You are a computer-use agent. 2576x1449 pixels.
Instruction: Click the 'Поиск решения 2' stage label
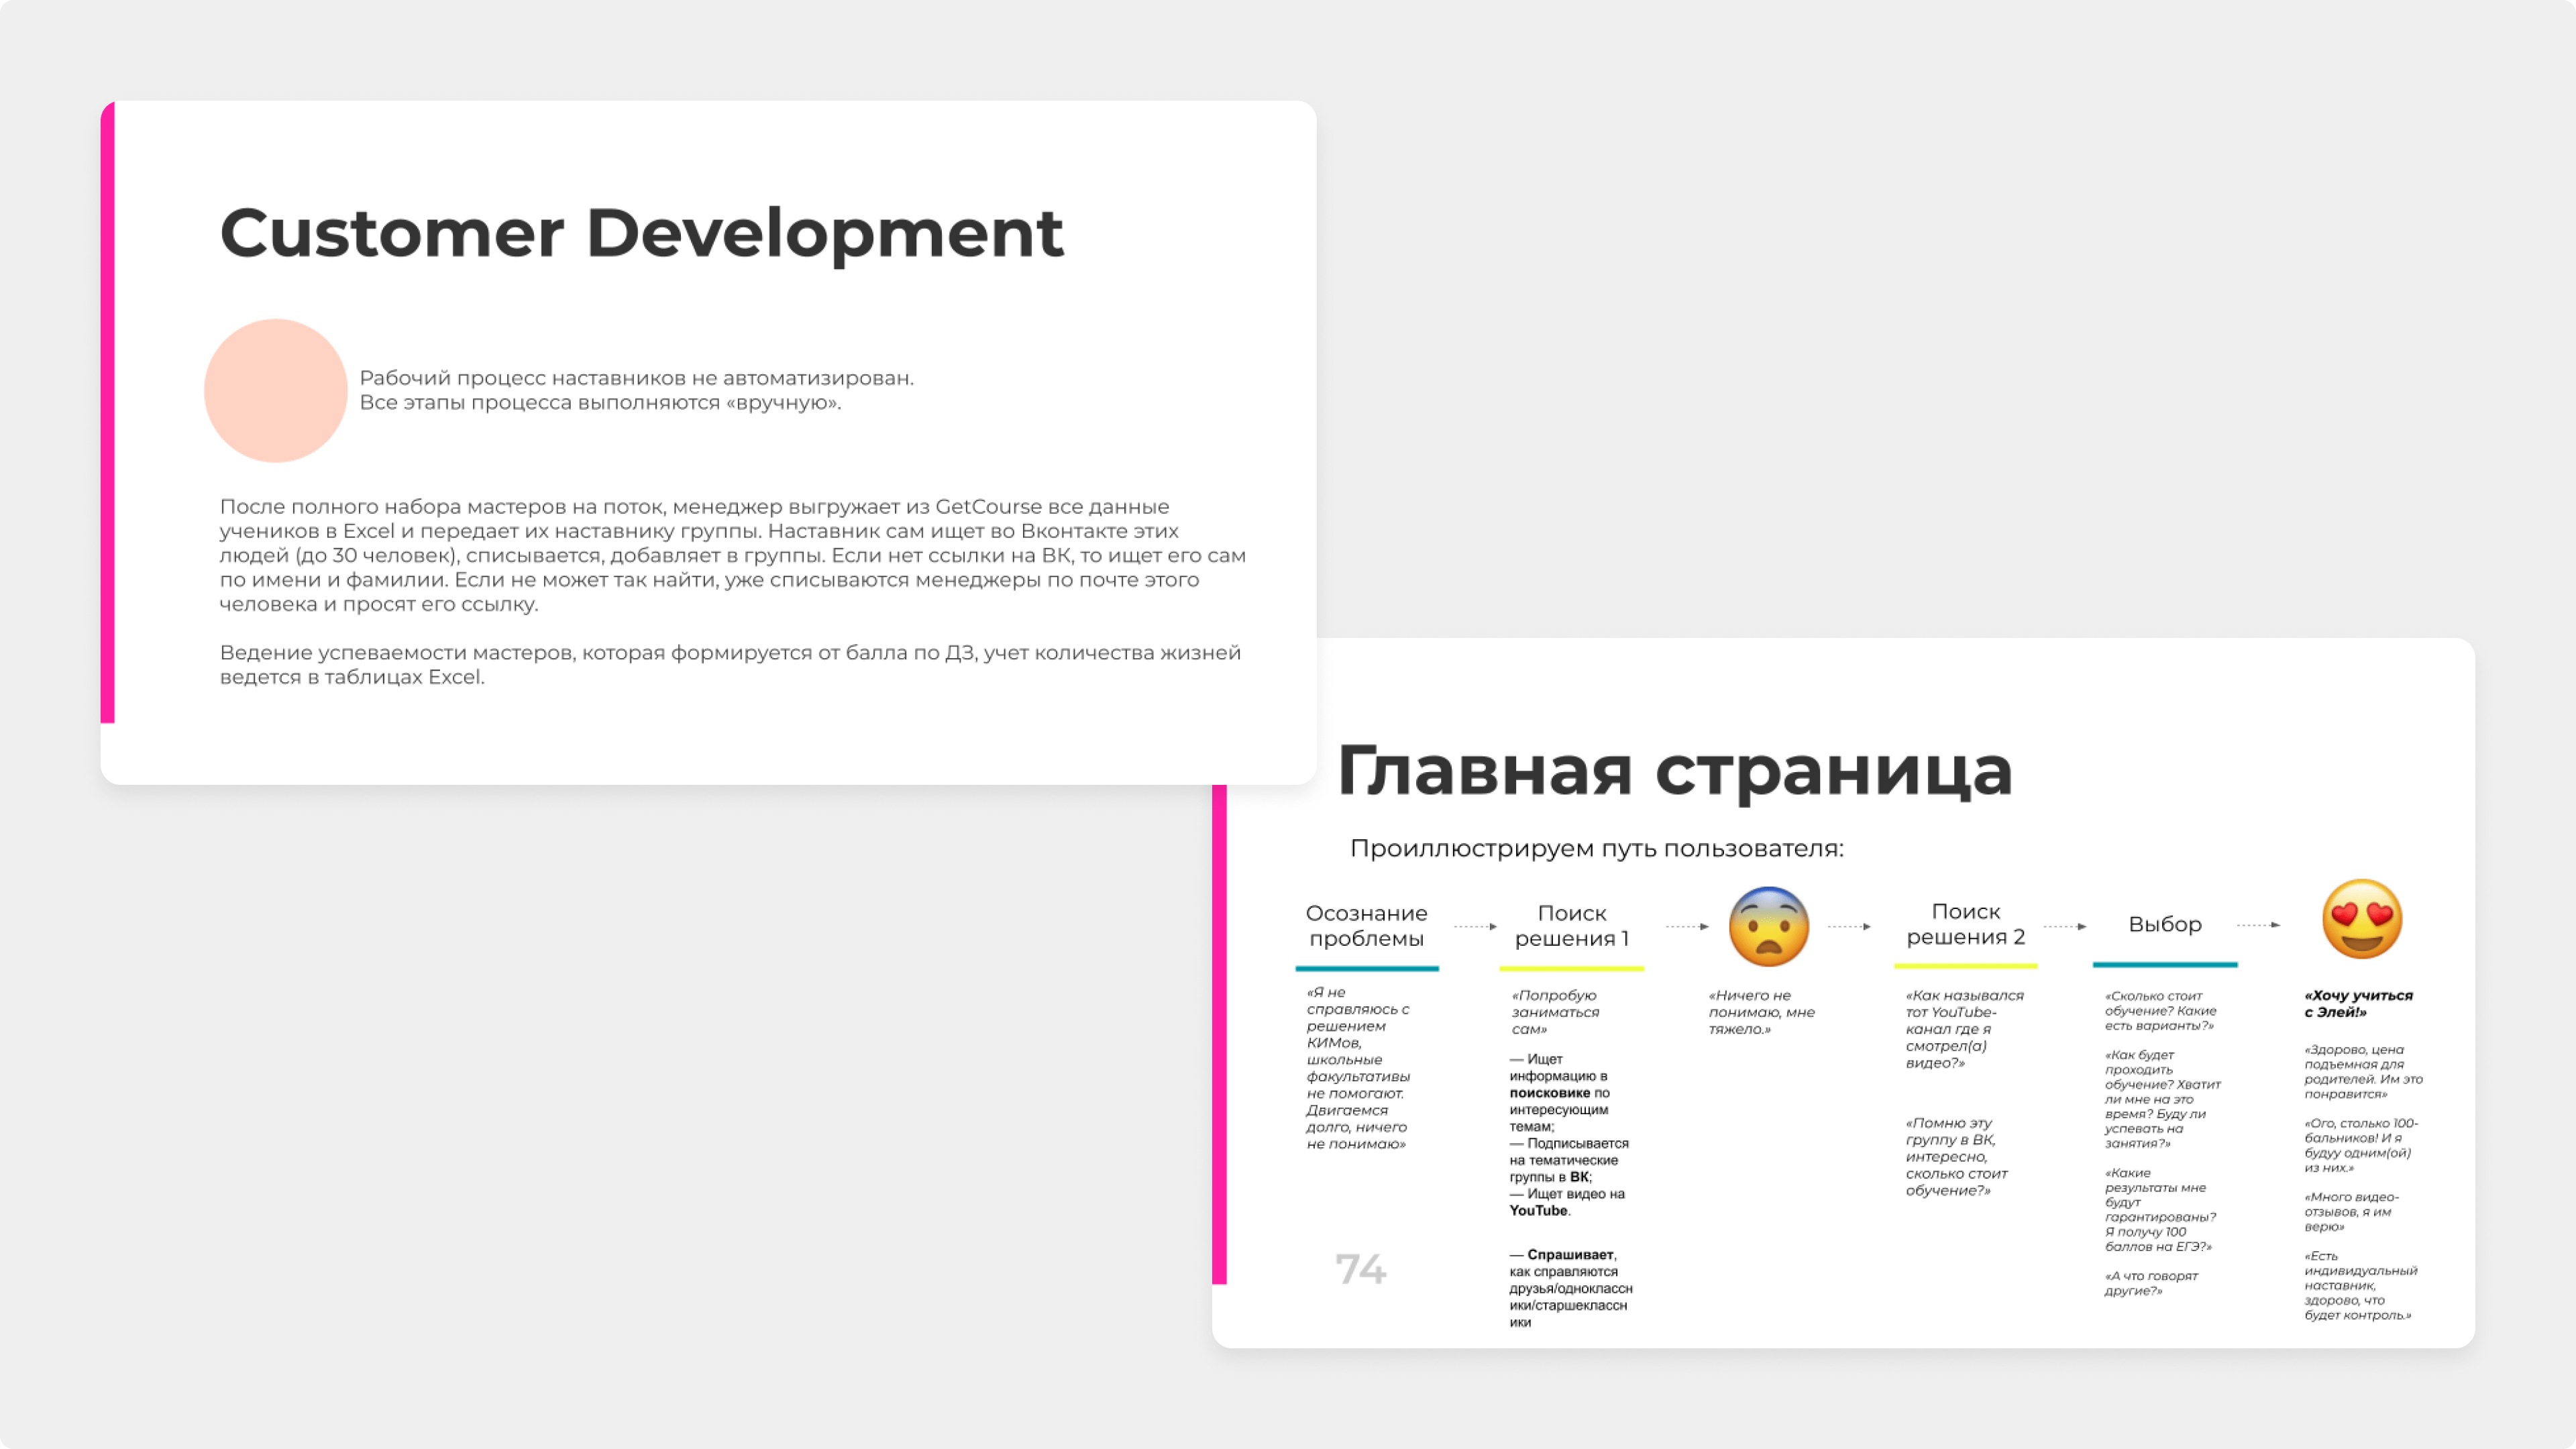tap(1965, 924)
